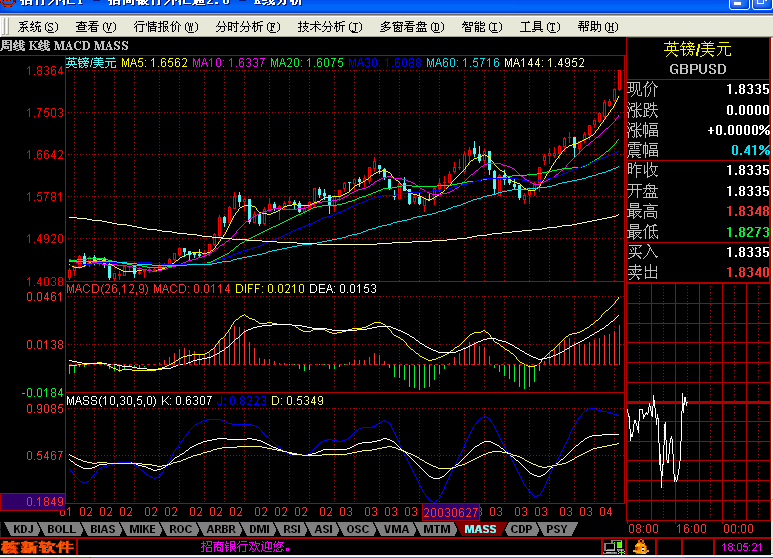
Task: Click the 昨收 1.8335 row
Action: [x=698, y=170]
